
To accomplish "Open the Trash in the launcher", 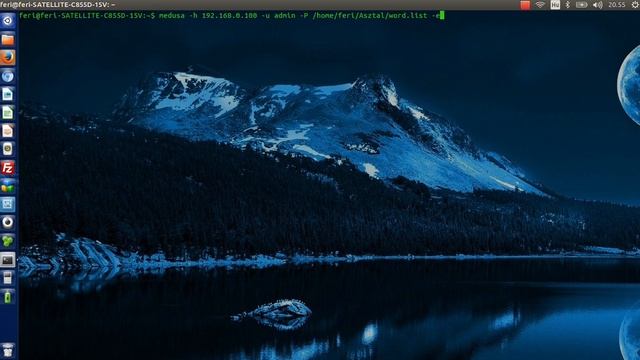I will 8,351.
